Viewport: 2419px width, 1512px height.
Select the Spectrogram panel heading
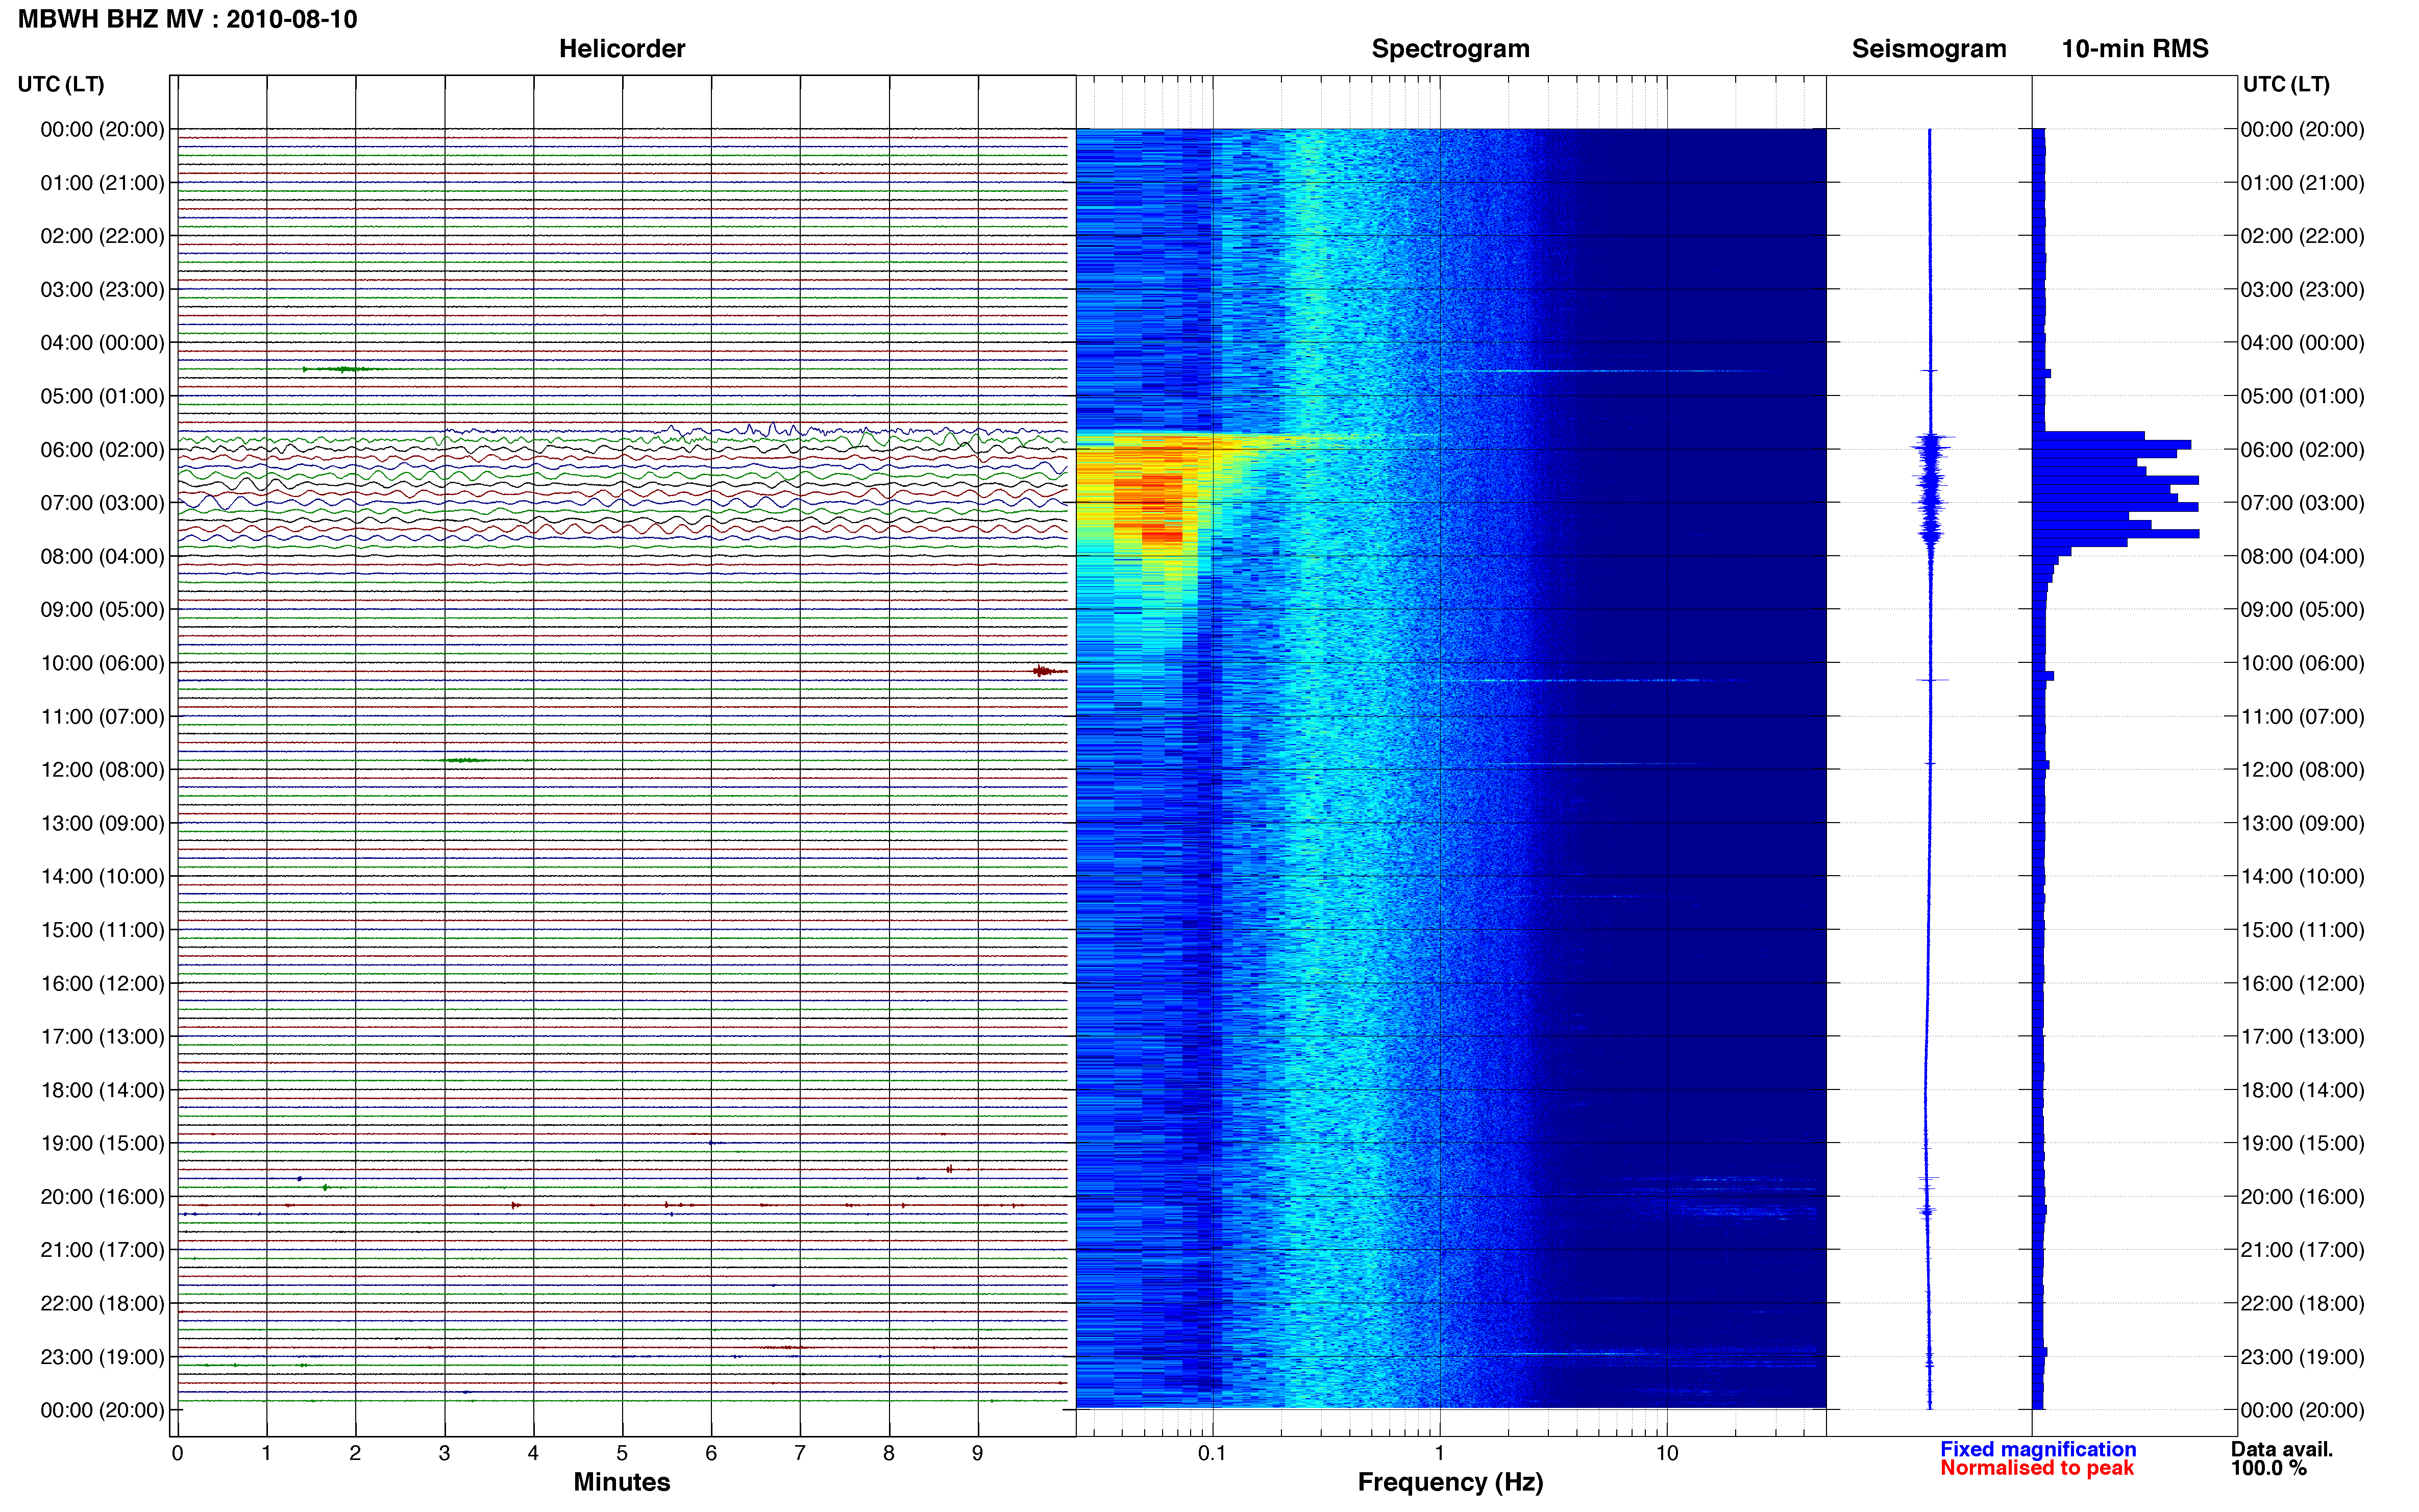click(x=1450, y=49)
